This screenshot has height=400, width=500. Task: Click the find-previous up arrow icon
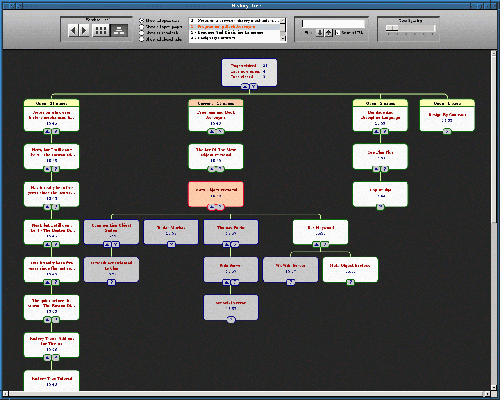329,32
